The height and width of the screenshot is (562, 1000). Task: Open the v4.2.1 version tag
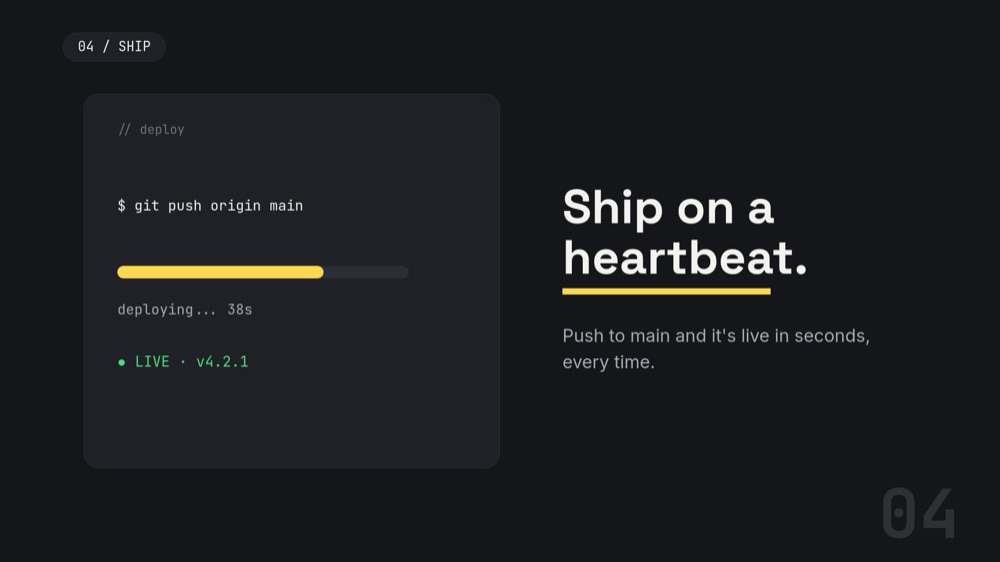coord(222,362)
